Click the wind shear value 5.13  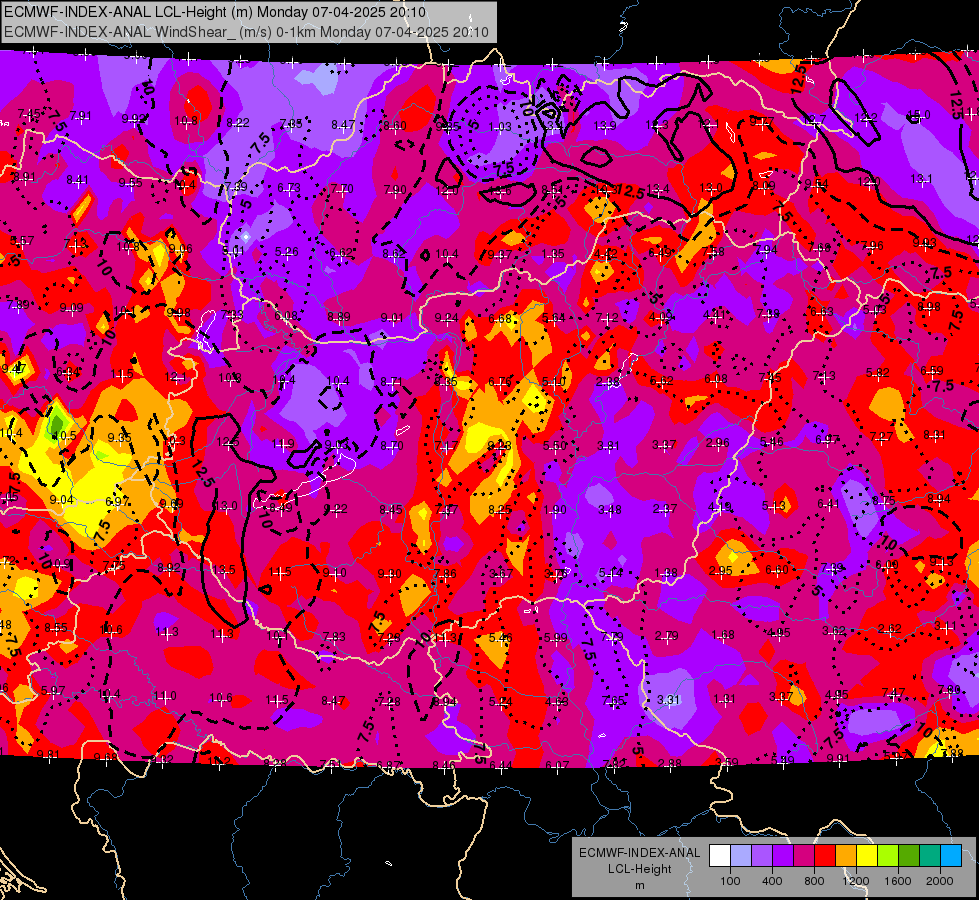(x=774, y=506)
